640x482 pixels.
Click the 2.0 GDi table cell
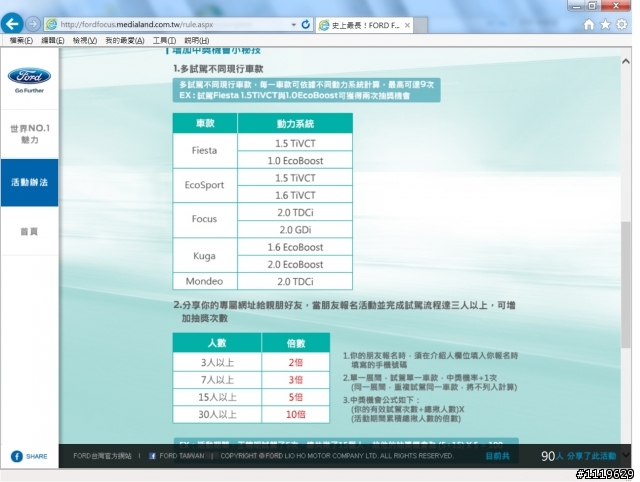(x=295, y=230)
